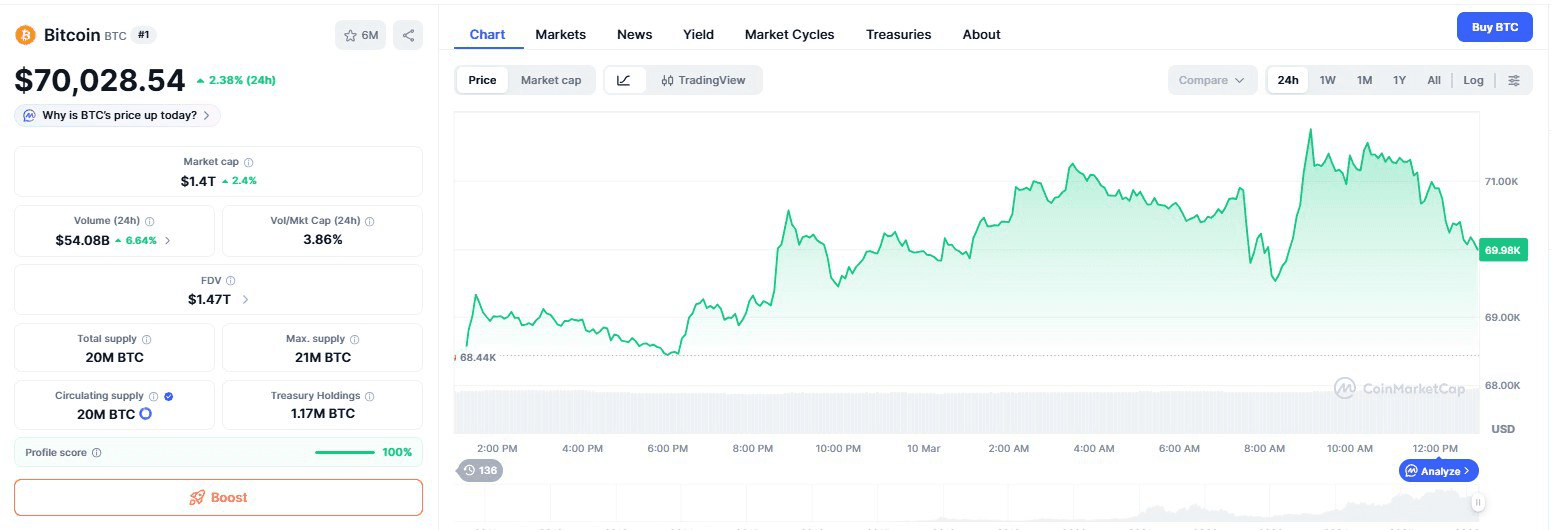Open the Compare dropdown
This screenshot has height=530, width=1551.
(1212, 80)
